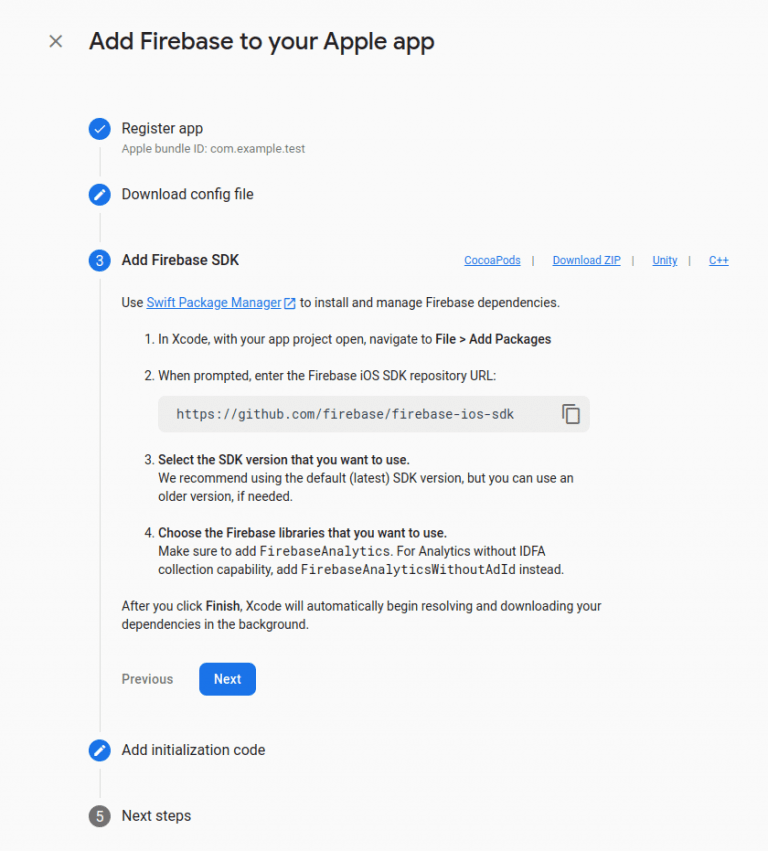This screenshot has width=768, height=851.
Task: Open the C++ integration instructions
Action: [719, 260]
